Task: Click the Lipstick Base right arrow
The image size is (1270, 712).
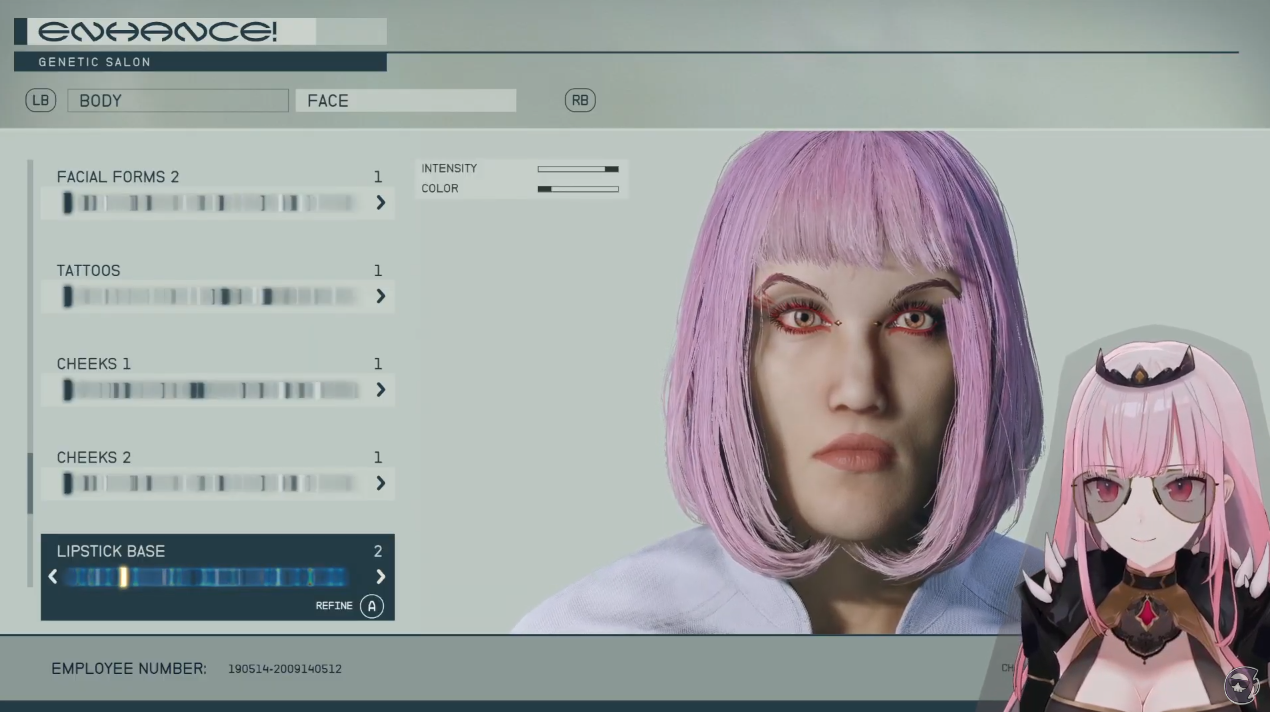Action: click(380, 576)
